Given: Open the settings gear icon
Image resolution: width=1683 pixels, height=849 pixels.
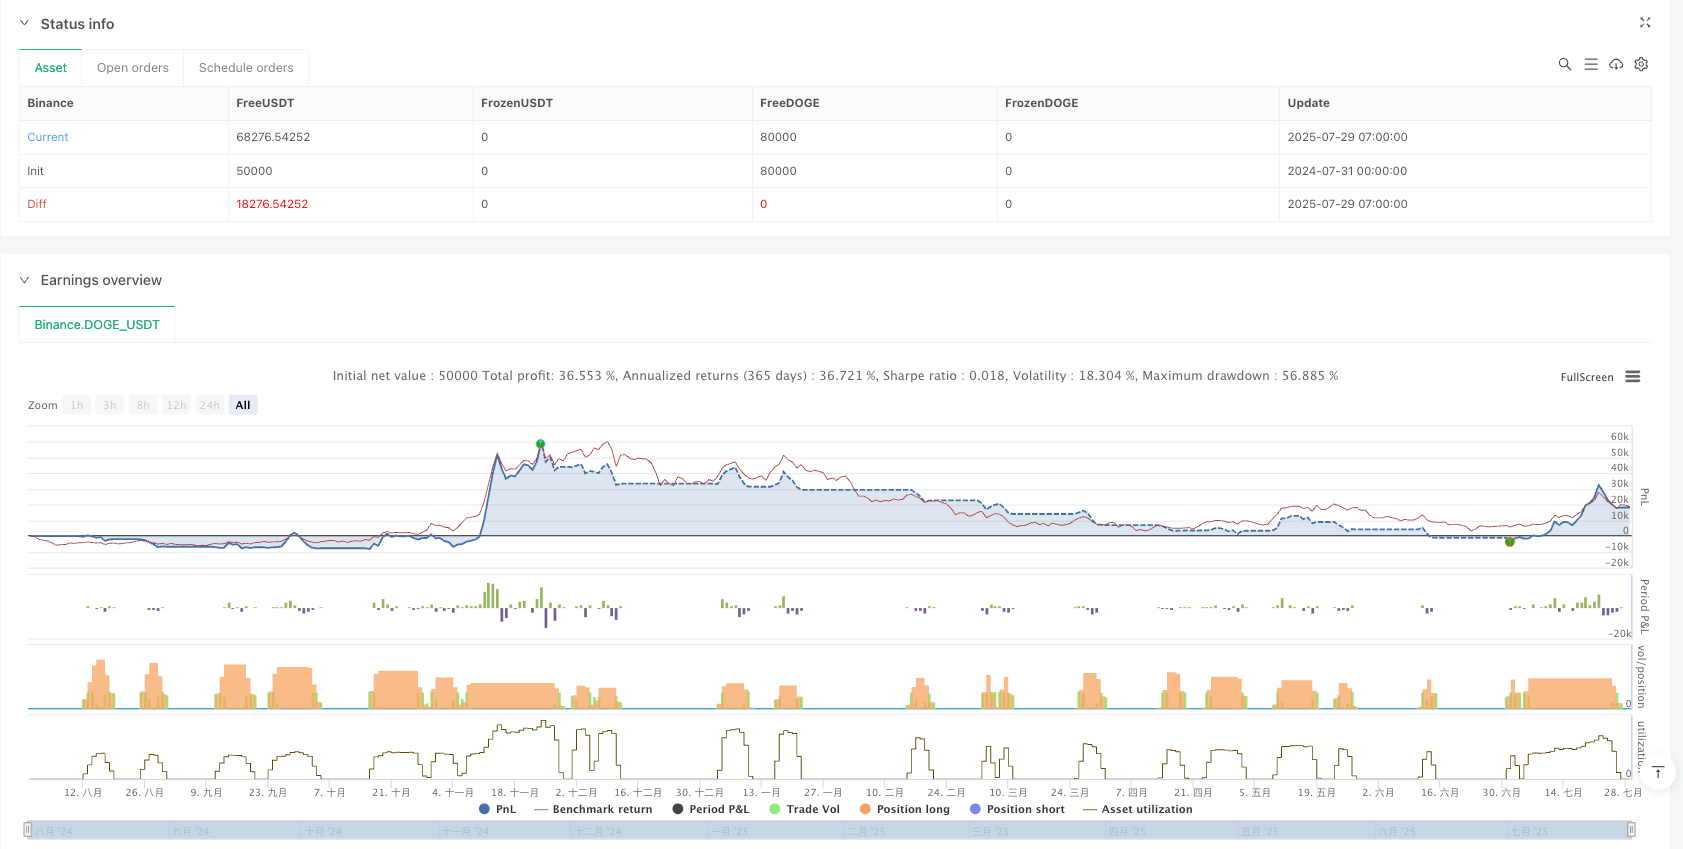Looking at the screenshot, I should (x=1641, y=64).
